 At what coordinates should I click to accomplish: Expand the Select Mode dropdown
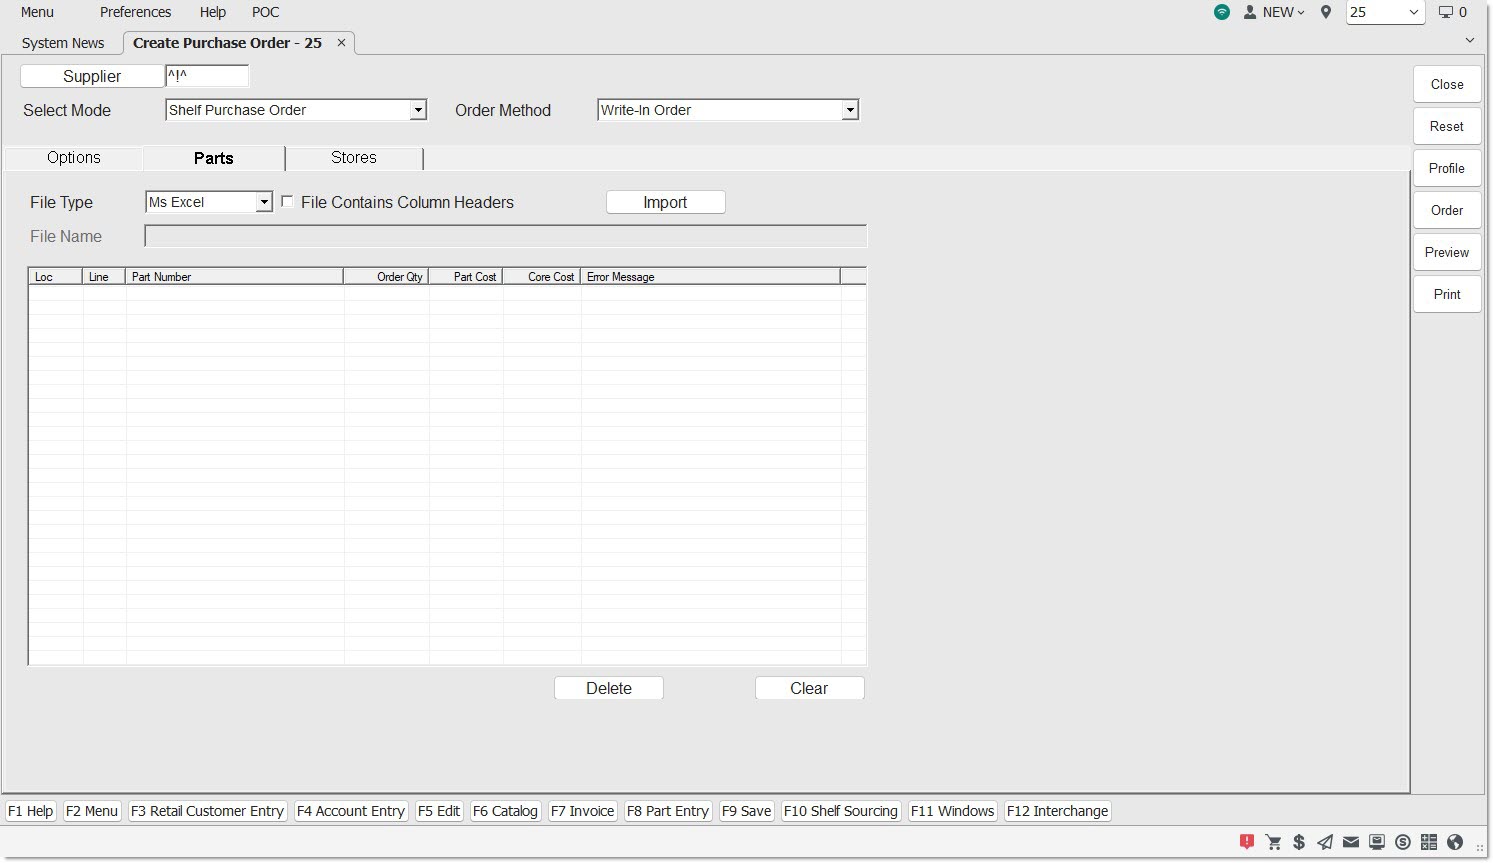[418, 111]
